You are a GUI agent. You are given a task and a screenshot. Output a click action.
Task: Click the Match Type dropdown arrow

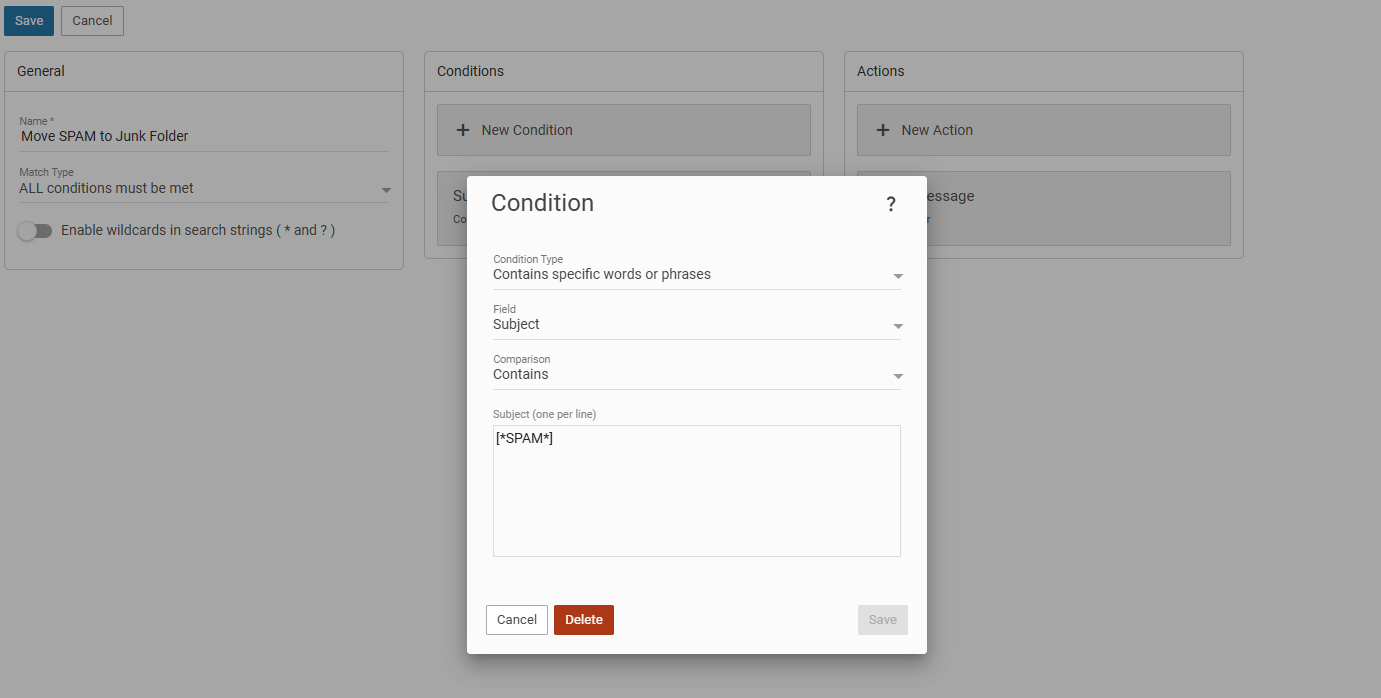(x=386, y=190)
